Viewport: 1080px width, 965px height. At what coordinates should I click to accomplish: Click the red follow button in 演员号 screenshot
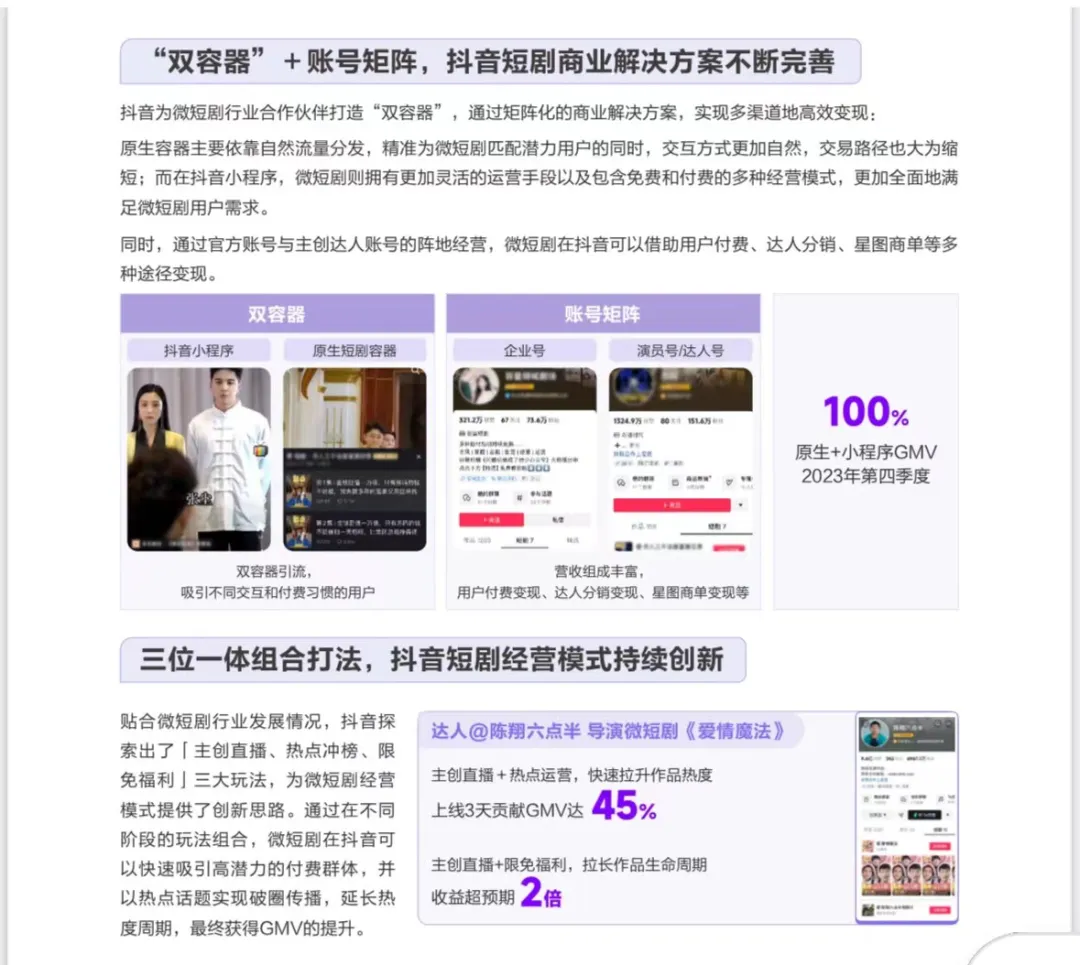(672, 505)
